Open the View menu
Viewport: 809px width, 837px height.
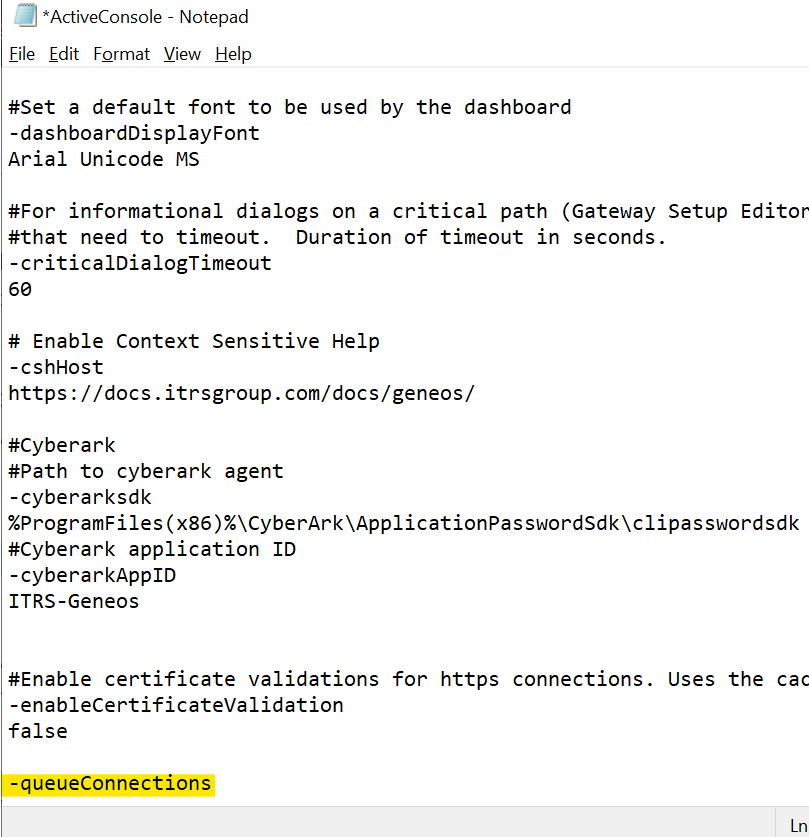point(182,54)
